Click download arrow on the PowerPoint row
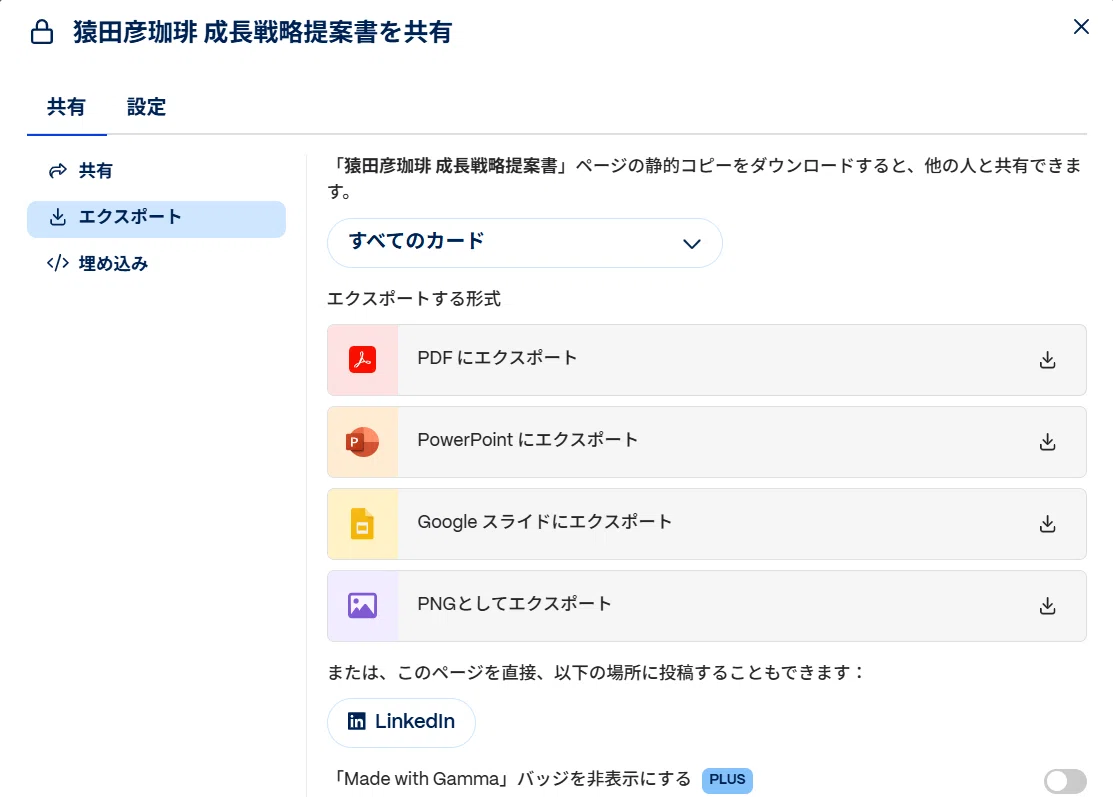 tap(1047, 442)
